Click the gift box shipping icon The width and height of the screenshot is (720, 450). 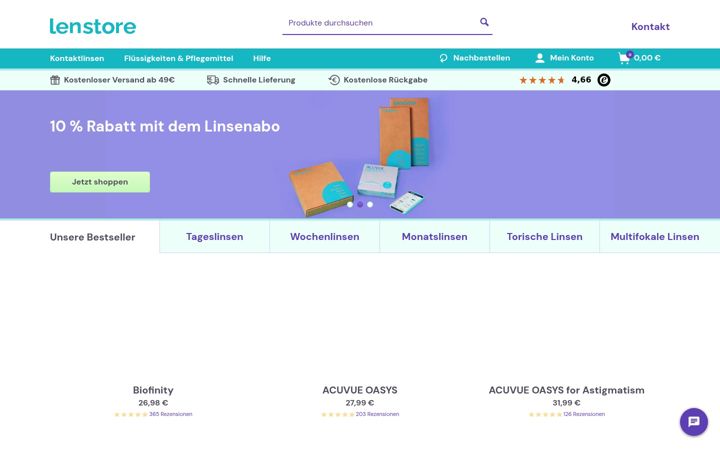(x=55, y=80)
